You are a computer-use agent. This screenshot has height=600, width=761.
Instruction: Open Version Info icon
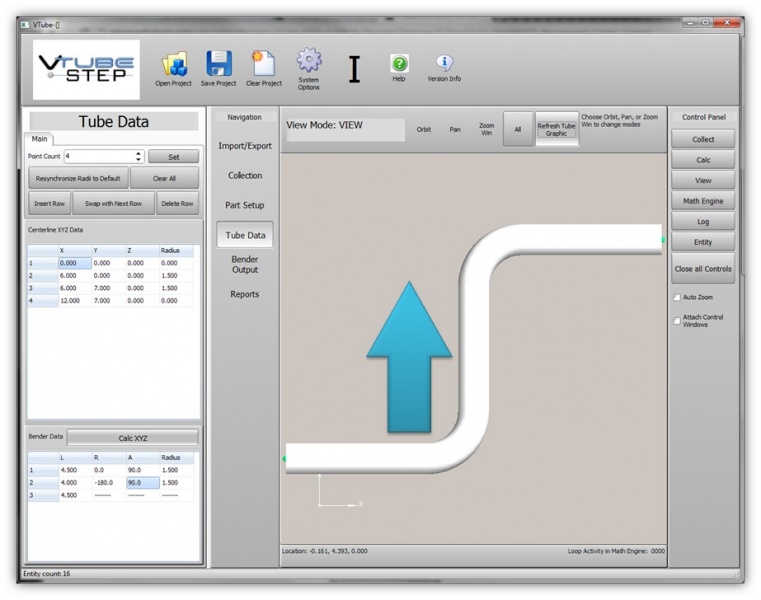click(x=444, y=64)
